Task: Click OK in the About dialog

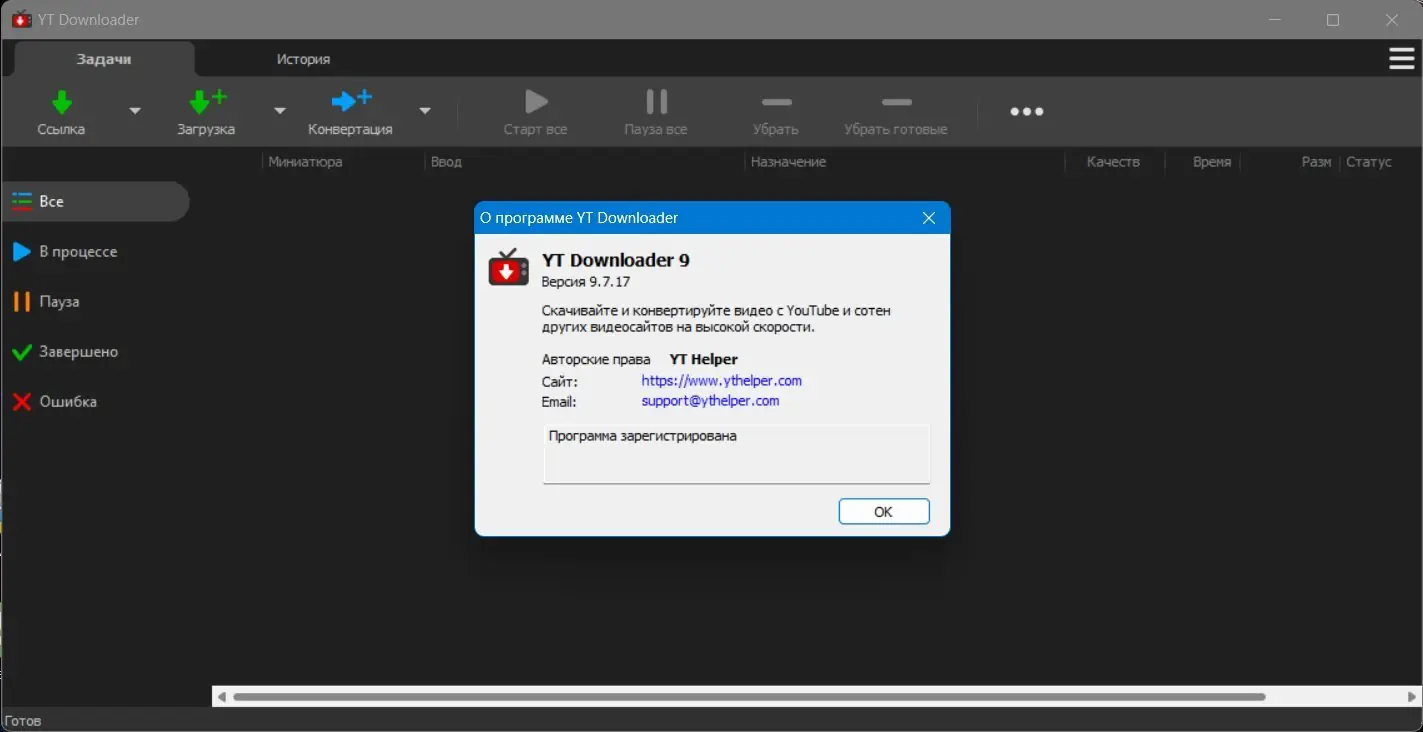Action: 884,511
